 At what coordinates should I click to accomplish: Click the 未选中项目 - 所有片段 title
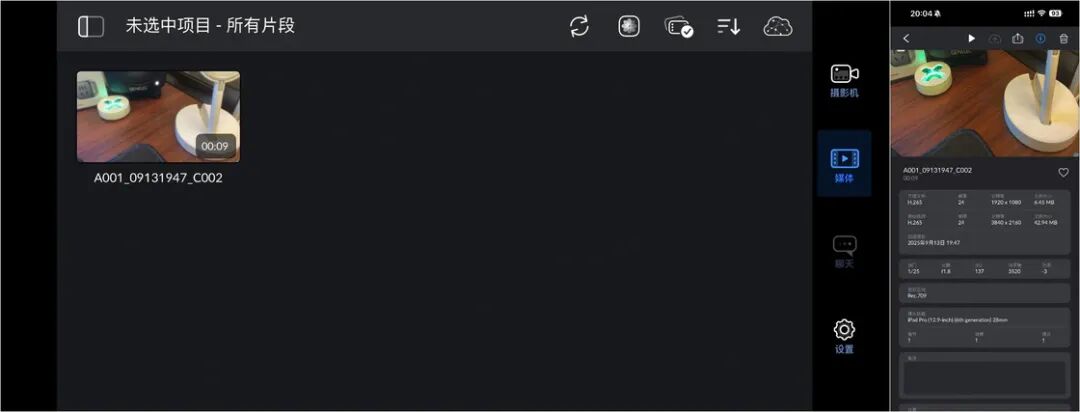(210, 26)
